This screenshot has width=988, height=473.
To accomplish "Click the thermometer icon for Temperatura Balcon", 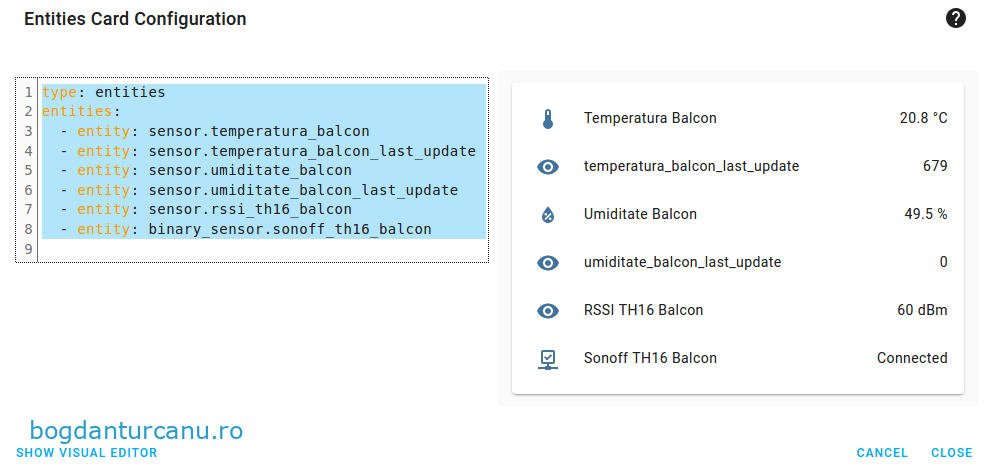I will coord(548,119).
